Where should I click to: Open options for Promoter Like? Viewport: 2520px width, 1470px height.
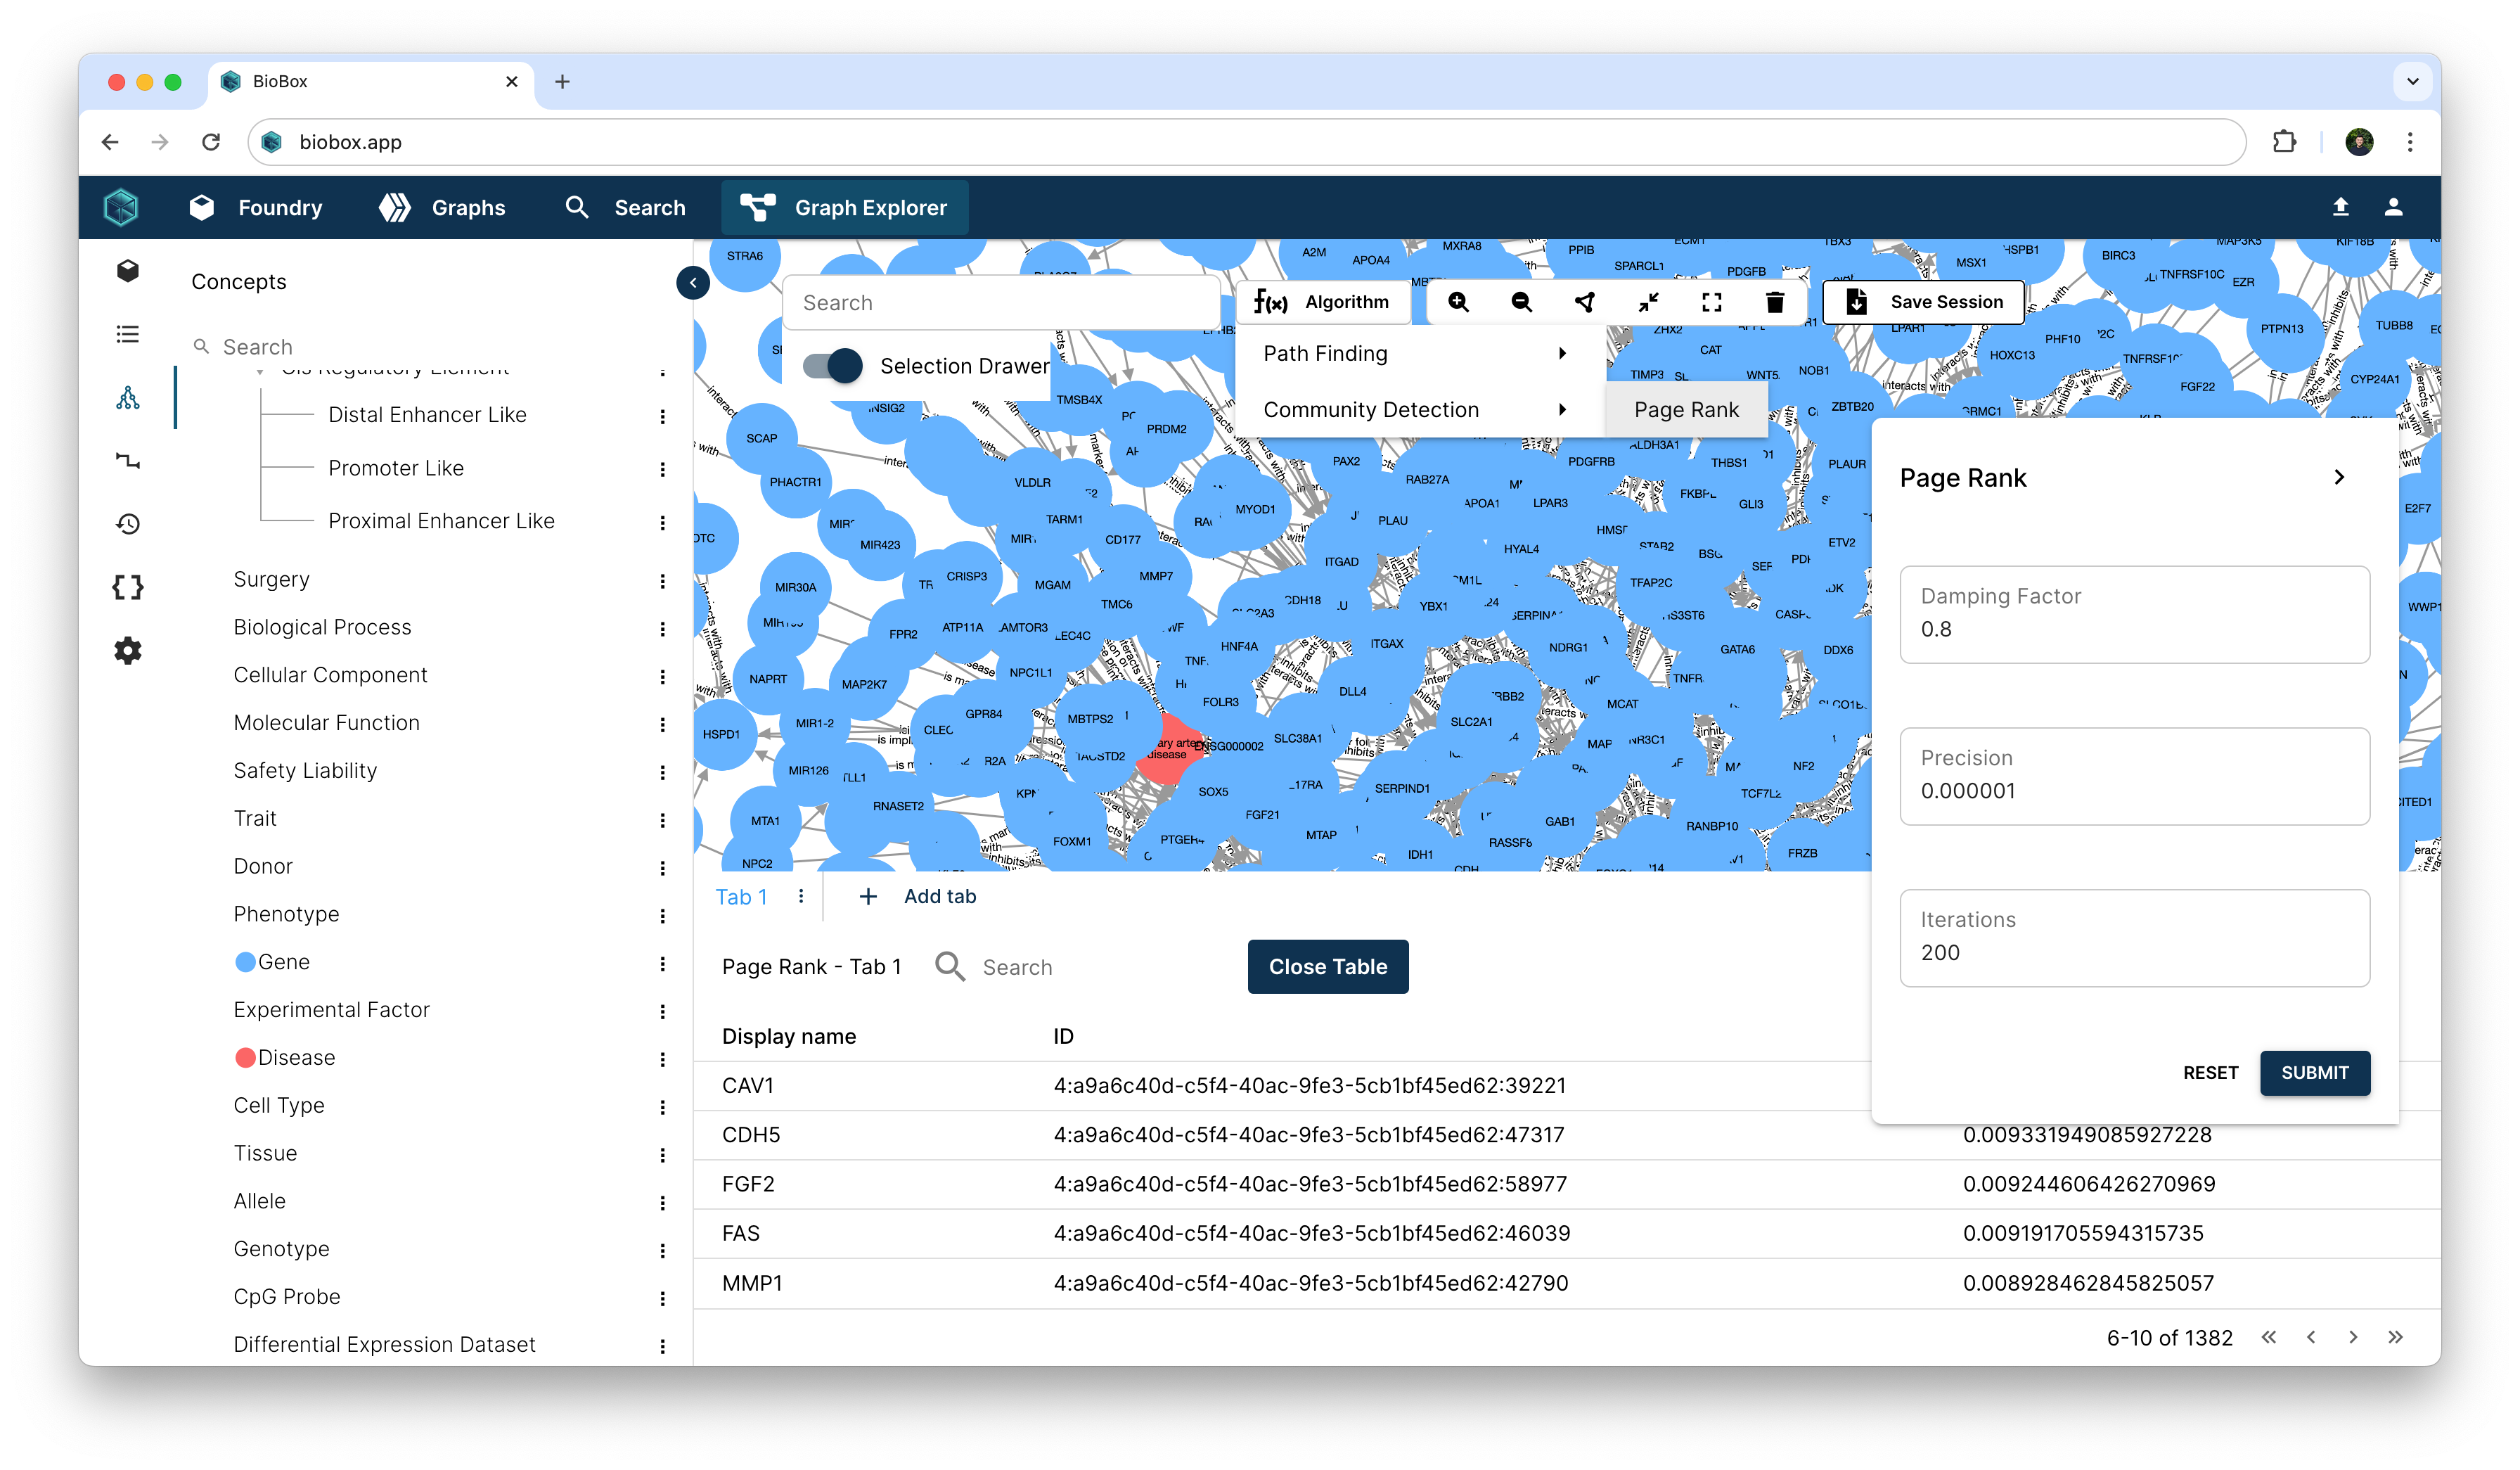click(662, 470)
